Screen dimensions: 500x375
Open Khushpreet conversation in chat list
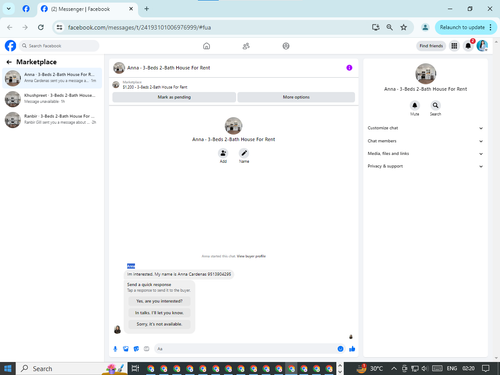click(52, 99)
